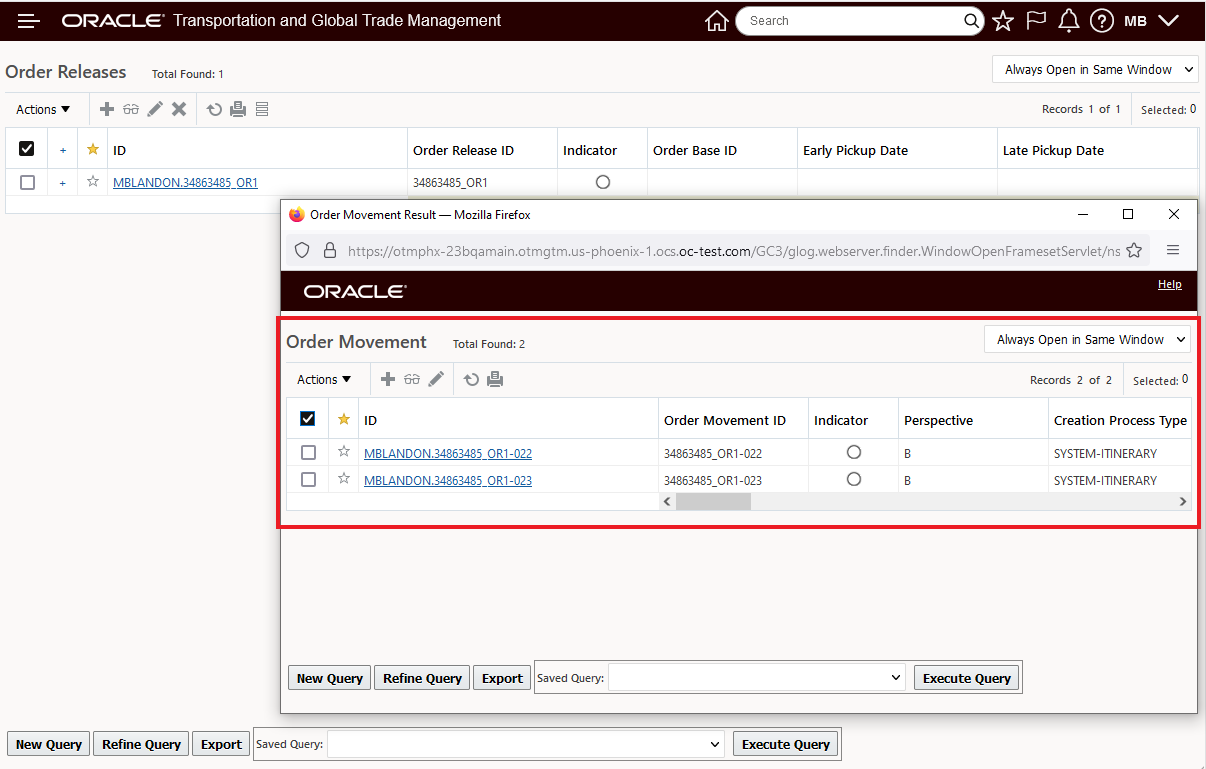
Task: Sort by Early Pickup Date column
Action: pyautogui.click(x=855, y=150)
